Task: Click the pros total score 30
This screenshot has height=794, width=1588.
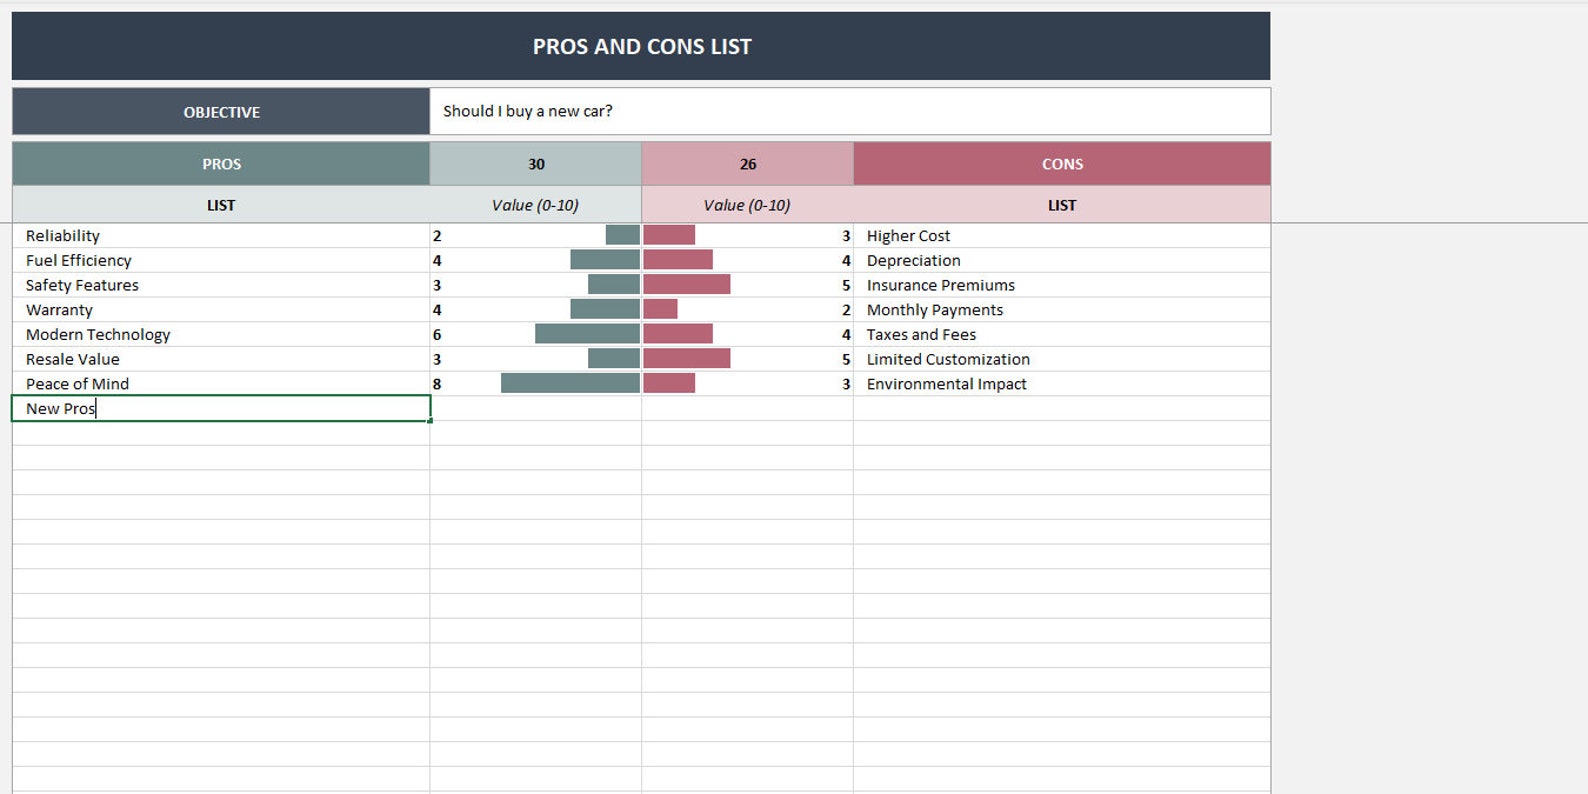Action: pos(536,164)
